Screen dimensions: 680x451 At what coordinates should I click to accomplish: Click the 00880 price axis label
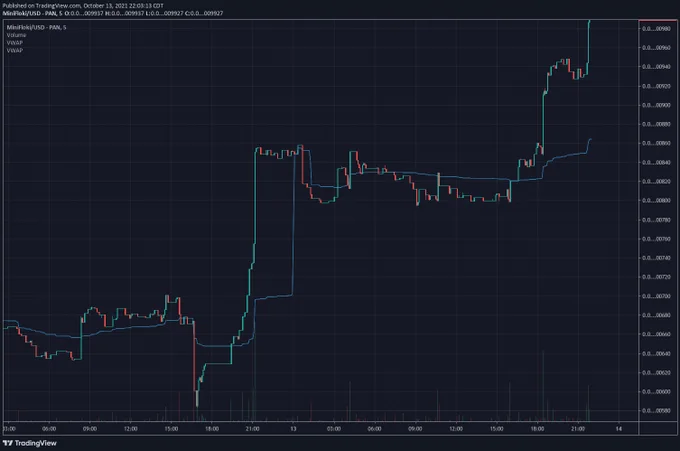coord(657,124)
